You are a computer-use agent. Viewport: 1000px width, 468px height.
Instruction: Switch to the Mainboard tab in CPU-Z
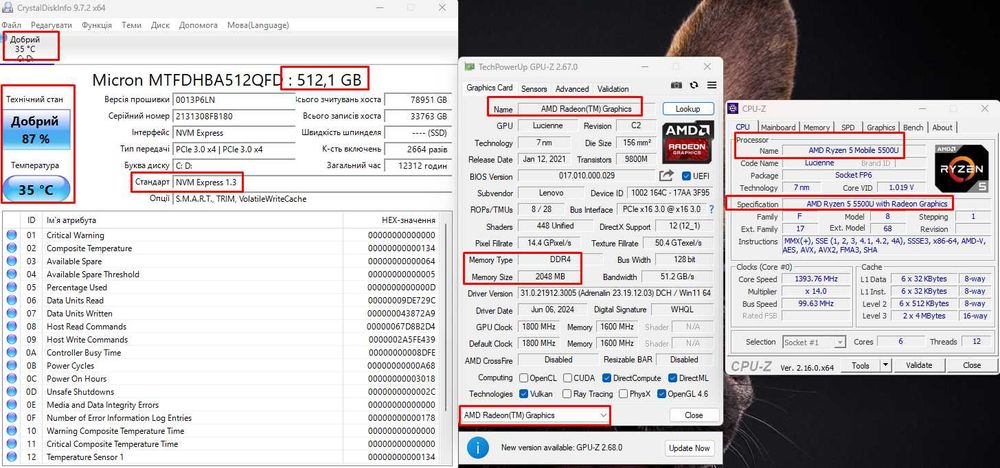tap(778, 128)
